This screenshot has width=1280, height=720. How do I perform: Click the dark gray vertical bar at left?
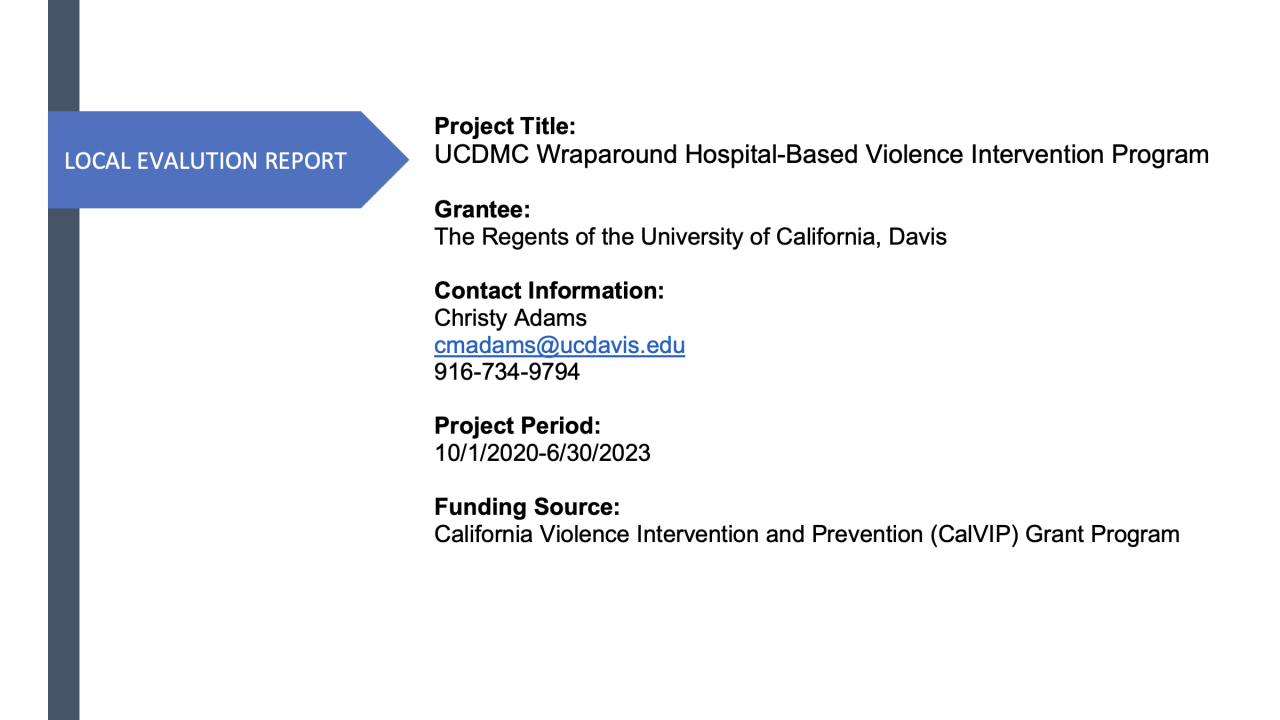63,450
